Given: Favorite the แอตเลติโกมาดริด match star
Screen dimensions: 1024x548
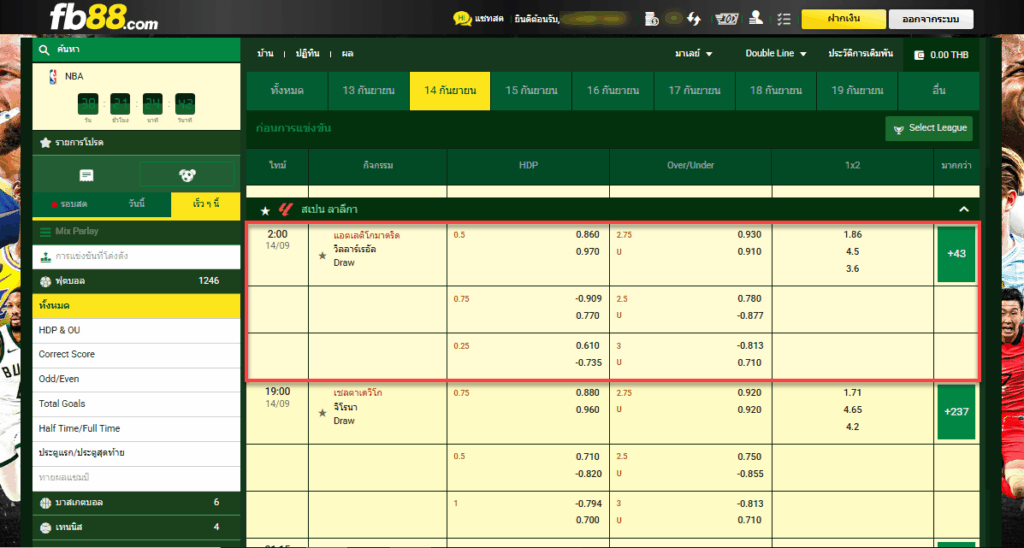Looking at the screenshot, I should pos(322,256).
